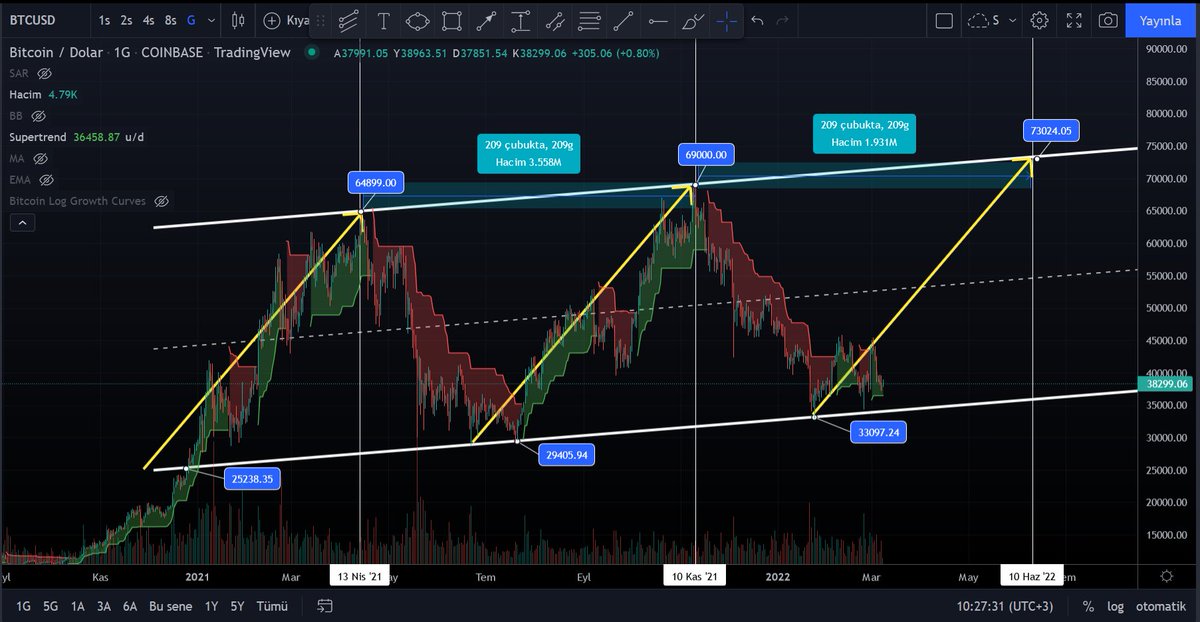The width and height of the screenshot is (1200, 622).
Task: Click the 73024.05 price label on chart
Action: (1051, 131)
